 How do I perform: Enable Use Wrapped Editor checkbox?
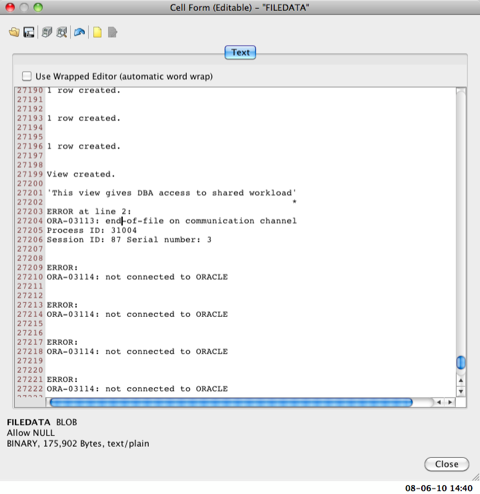click(x=27, y=76)
